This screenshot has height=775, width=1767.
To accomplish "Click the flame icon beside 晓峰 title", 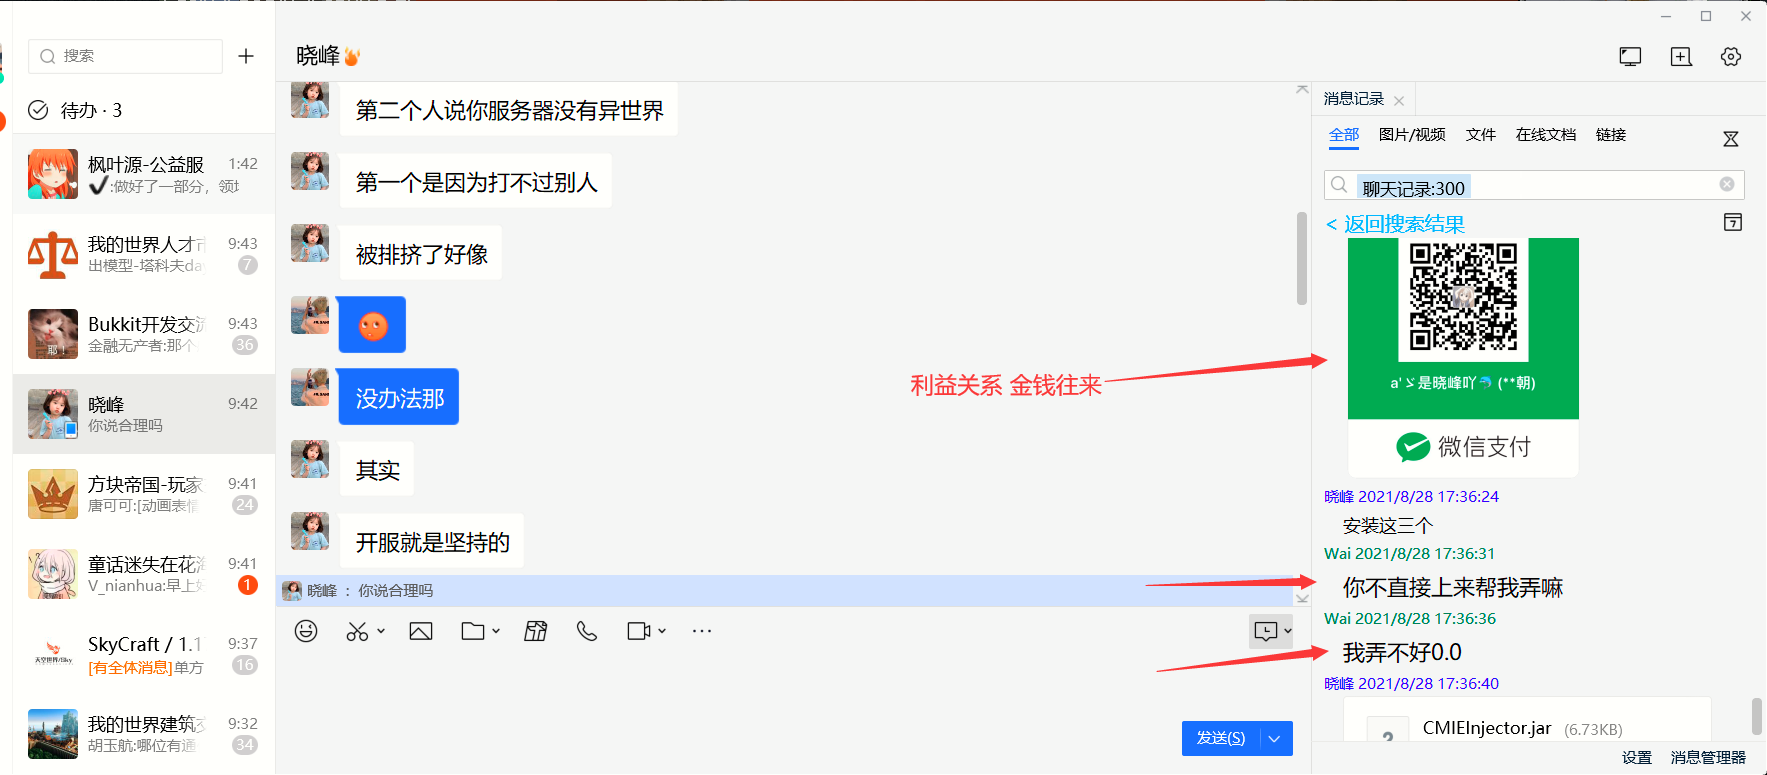I will [x=352, y=57].
